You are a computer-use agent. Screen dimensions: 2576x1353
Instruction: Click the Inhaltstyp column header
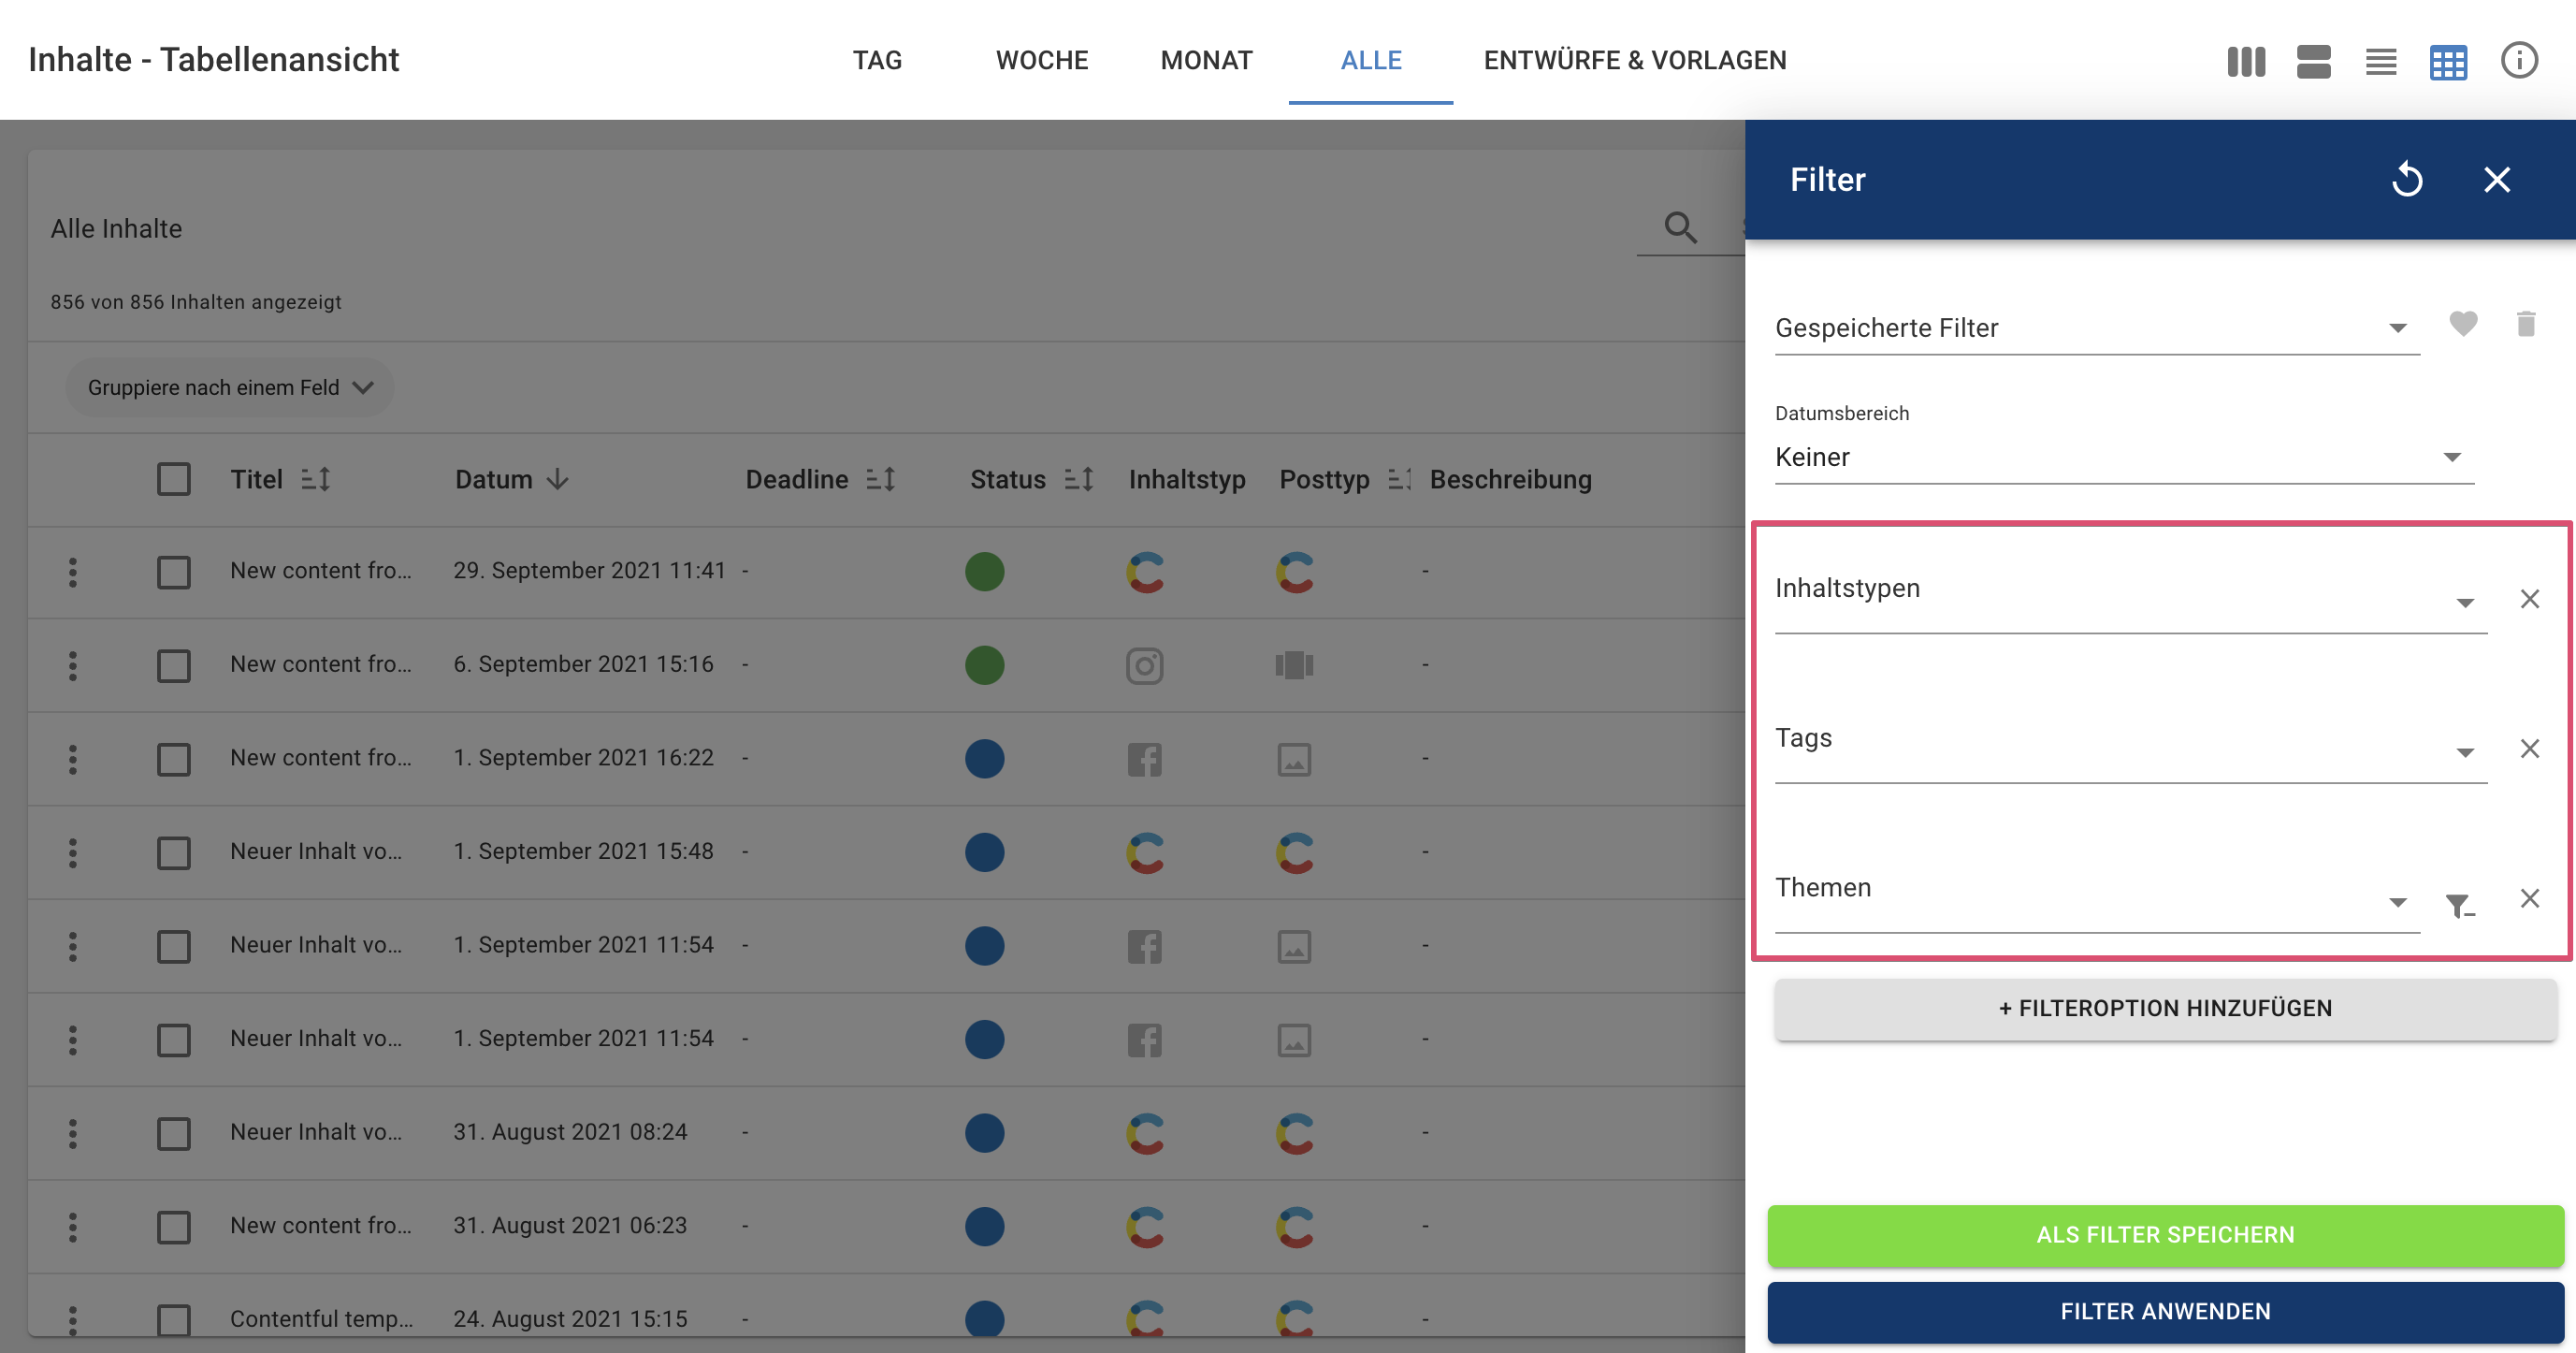pos(1187,479)
